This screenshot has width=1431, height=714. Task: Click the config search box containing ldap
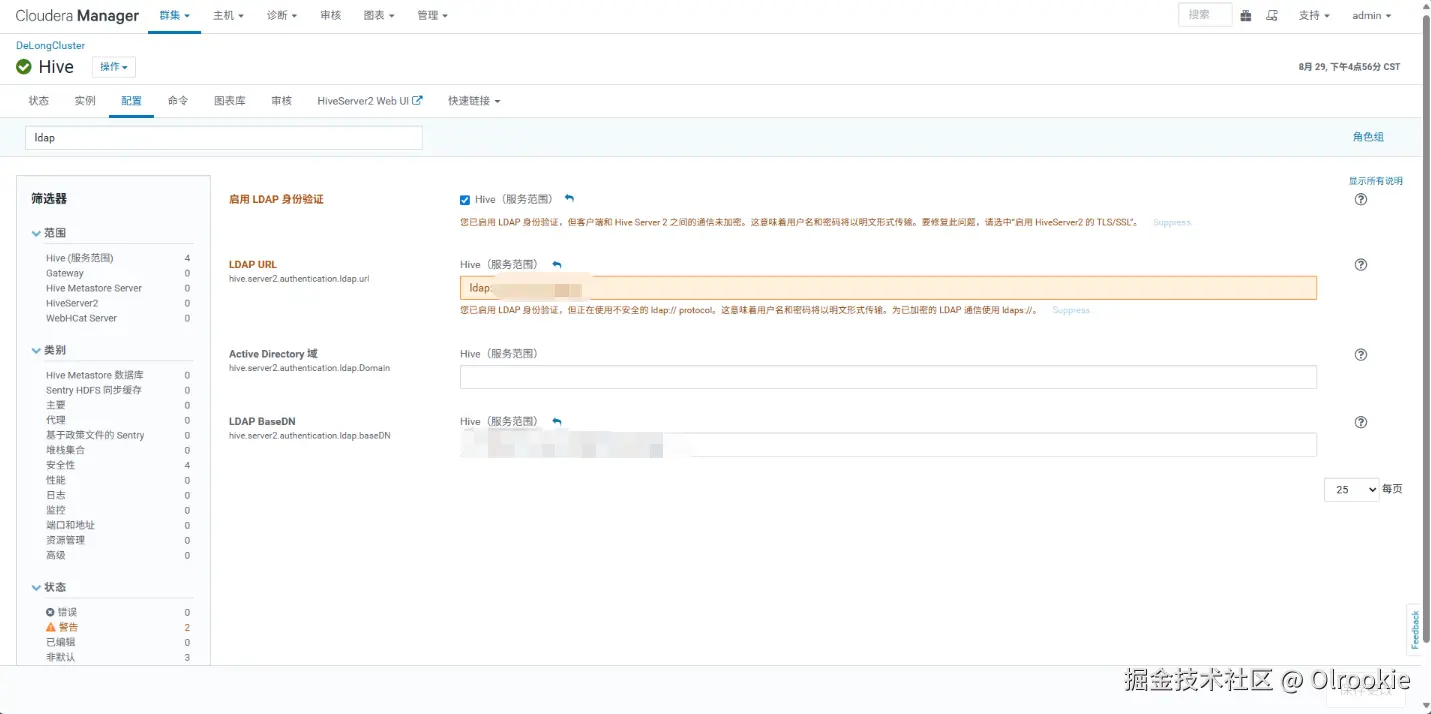[x=224, y=138]
